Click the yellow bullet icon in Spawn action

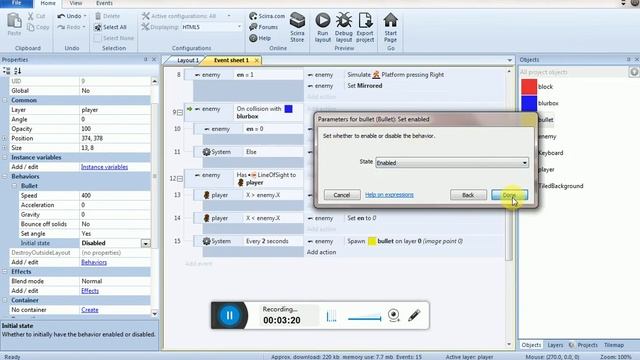(372, 241)
